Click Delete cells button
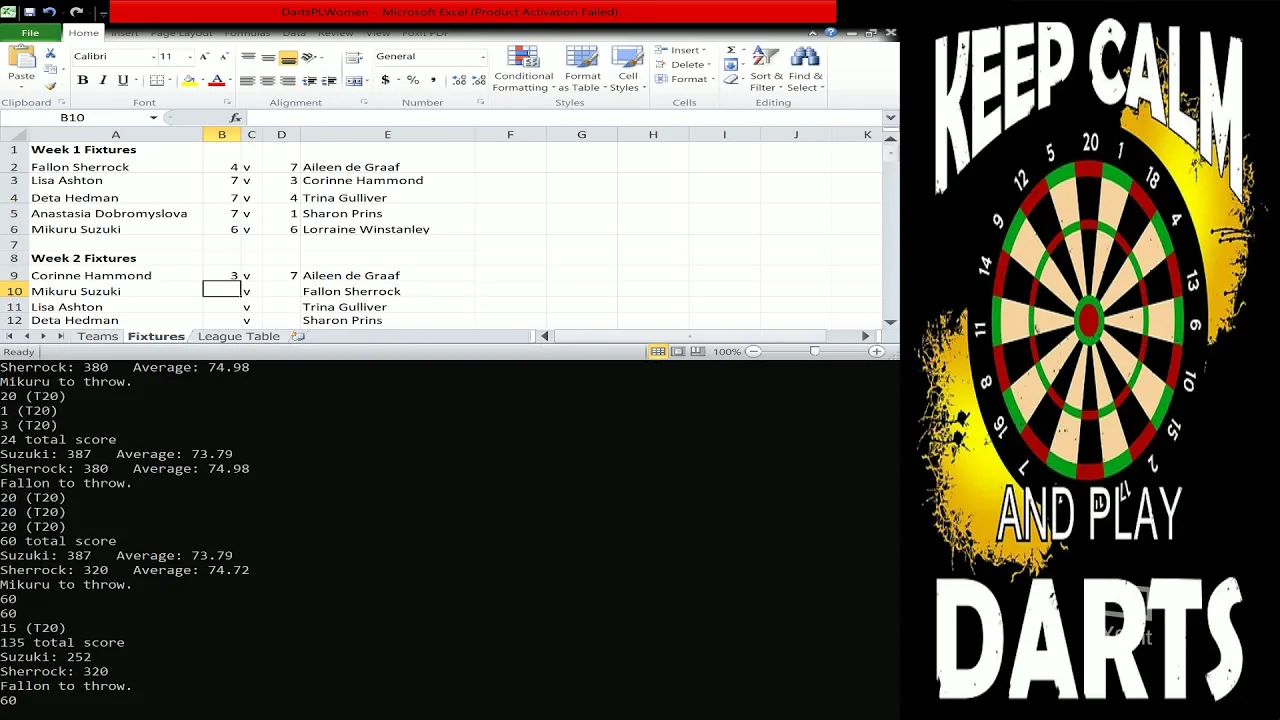The width and height of the screenshot is (1280, 720). click(681, 64)
